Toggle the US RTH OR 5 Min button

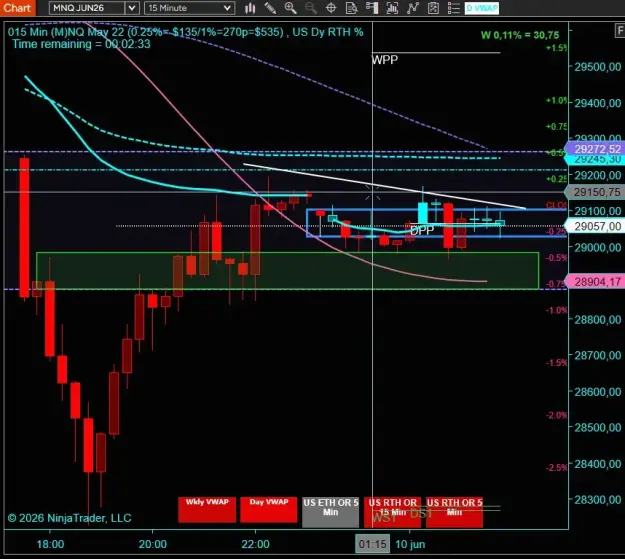tap(454, 512)
